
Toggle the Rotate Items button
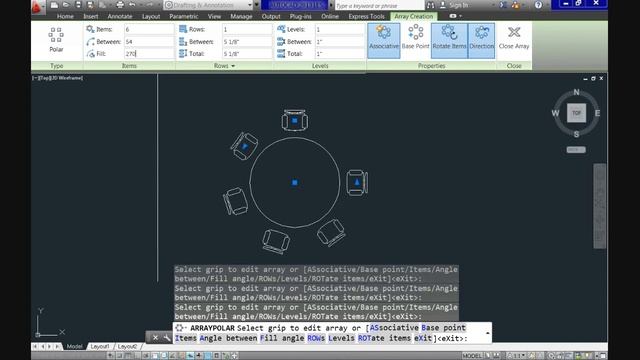(449, 40)
